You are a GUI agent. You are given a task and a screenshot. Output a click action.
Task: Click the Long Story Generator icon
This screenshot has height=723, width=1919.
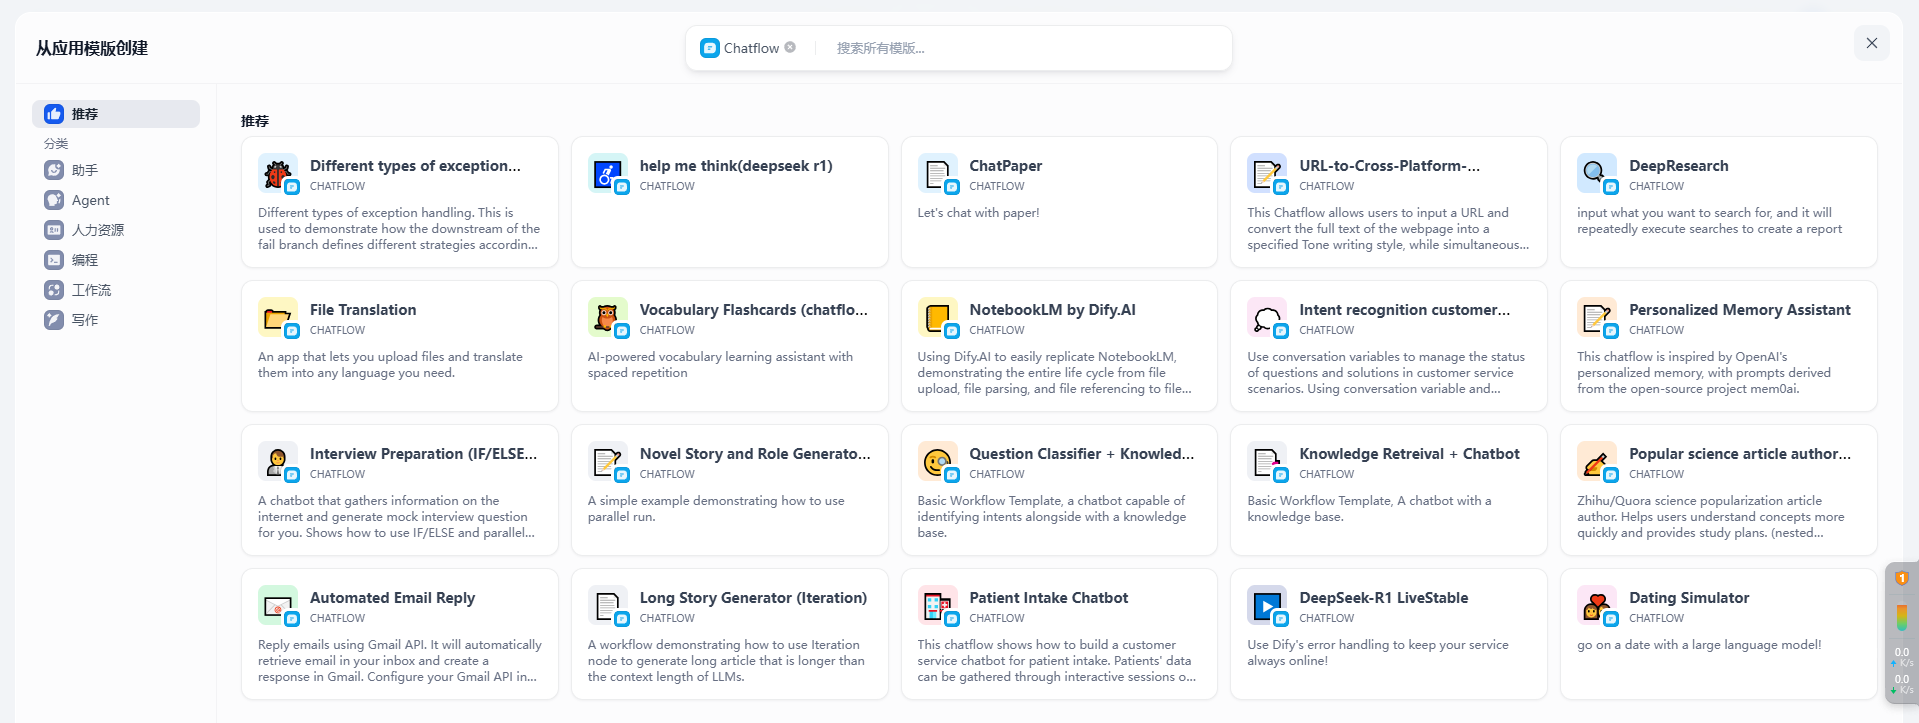608,606
